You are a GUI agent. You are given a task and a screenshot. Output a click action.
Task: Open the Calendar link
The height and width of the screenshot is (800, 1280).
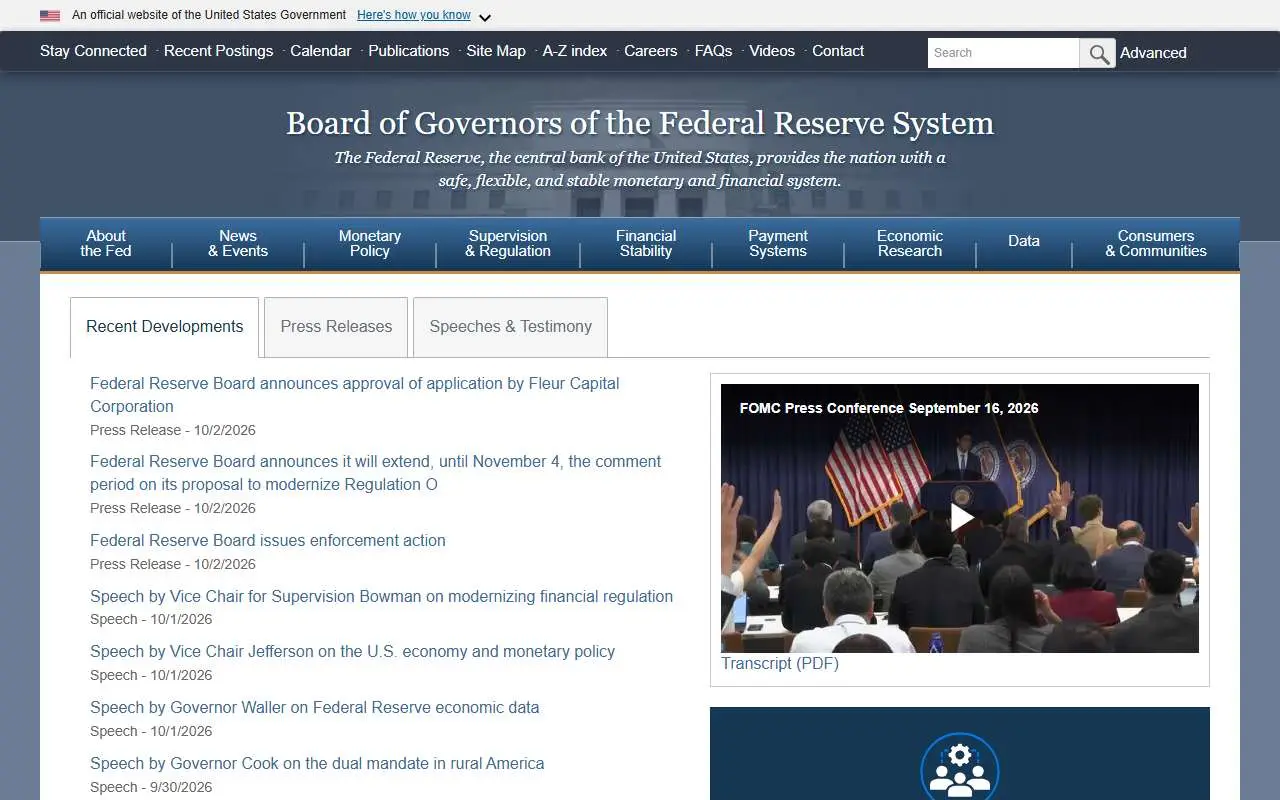pyautogui.click(x=320, y=51)
